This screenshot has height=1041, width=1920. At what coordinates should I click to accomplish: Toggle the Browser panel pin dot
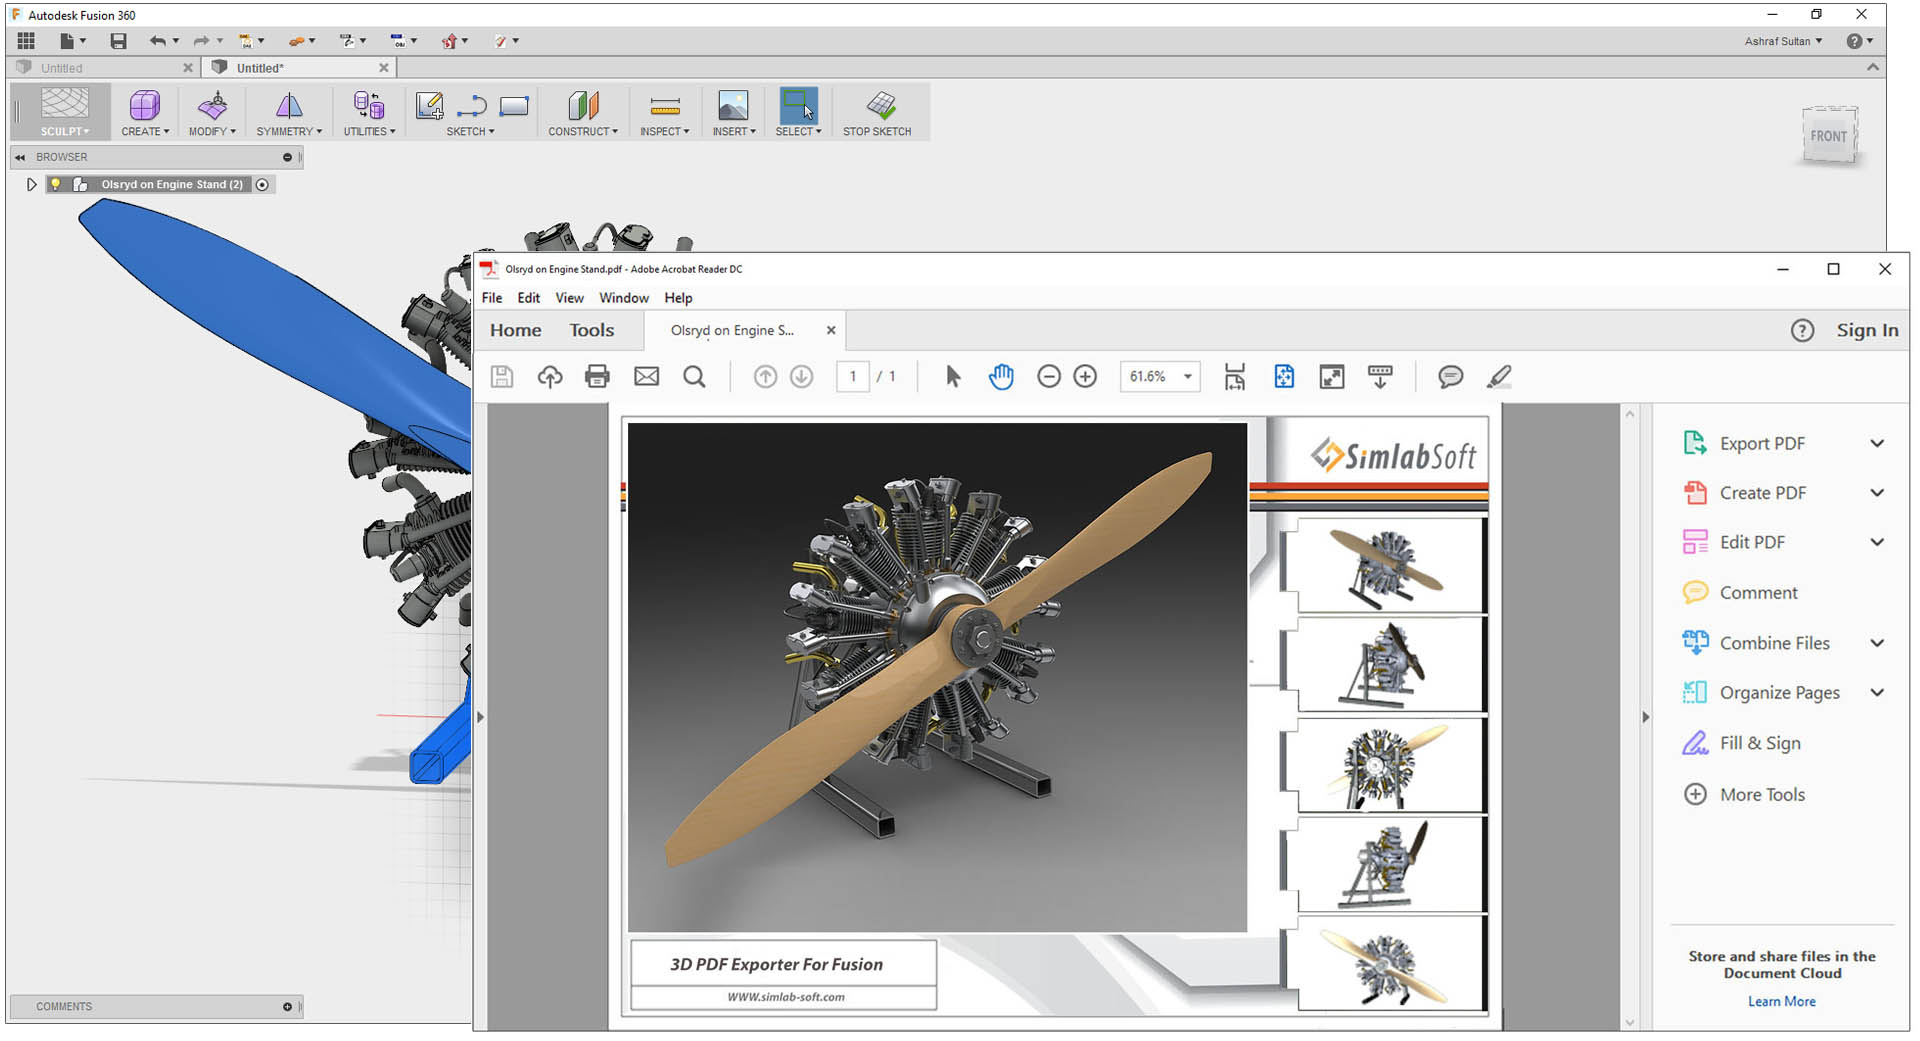[287, 157]
